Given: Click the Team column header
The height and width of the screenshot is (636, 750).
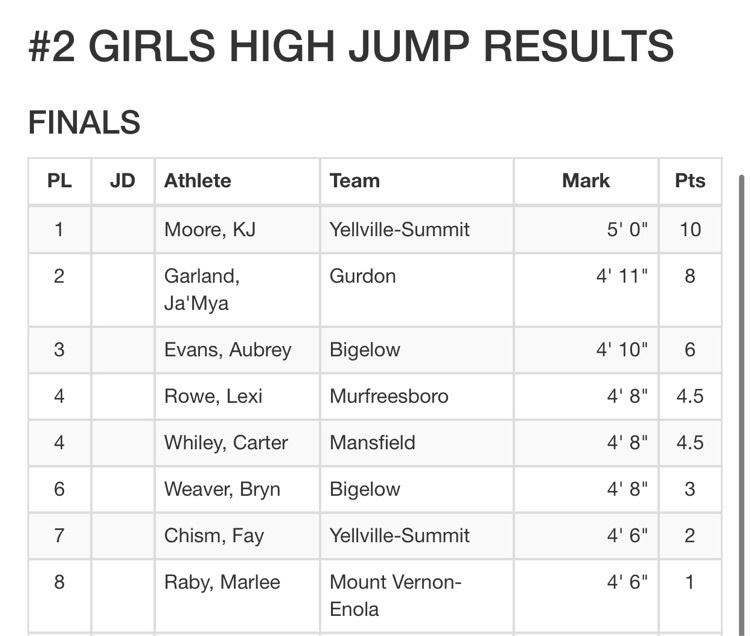Looking at the screenshot, I should (x=354, y=181).
